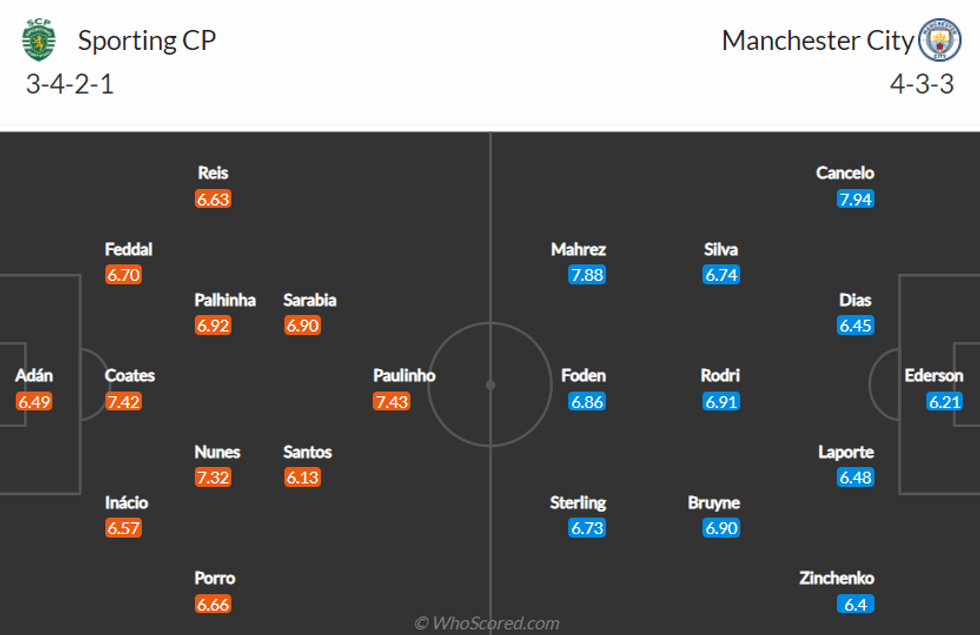Click on player Sarabia's name
Viewport: 980px width, 635px height.
[x=310, y=300]
